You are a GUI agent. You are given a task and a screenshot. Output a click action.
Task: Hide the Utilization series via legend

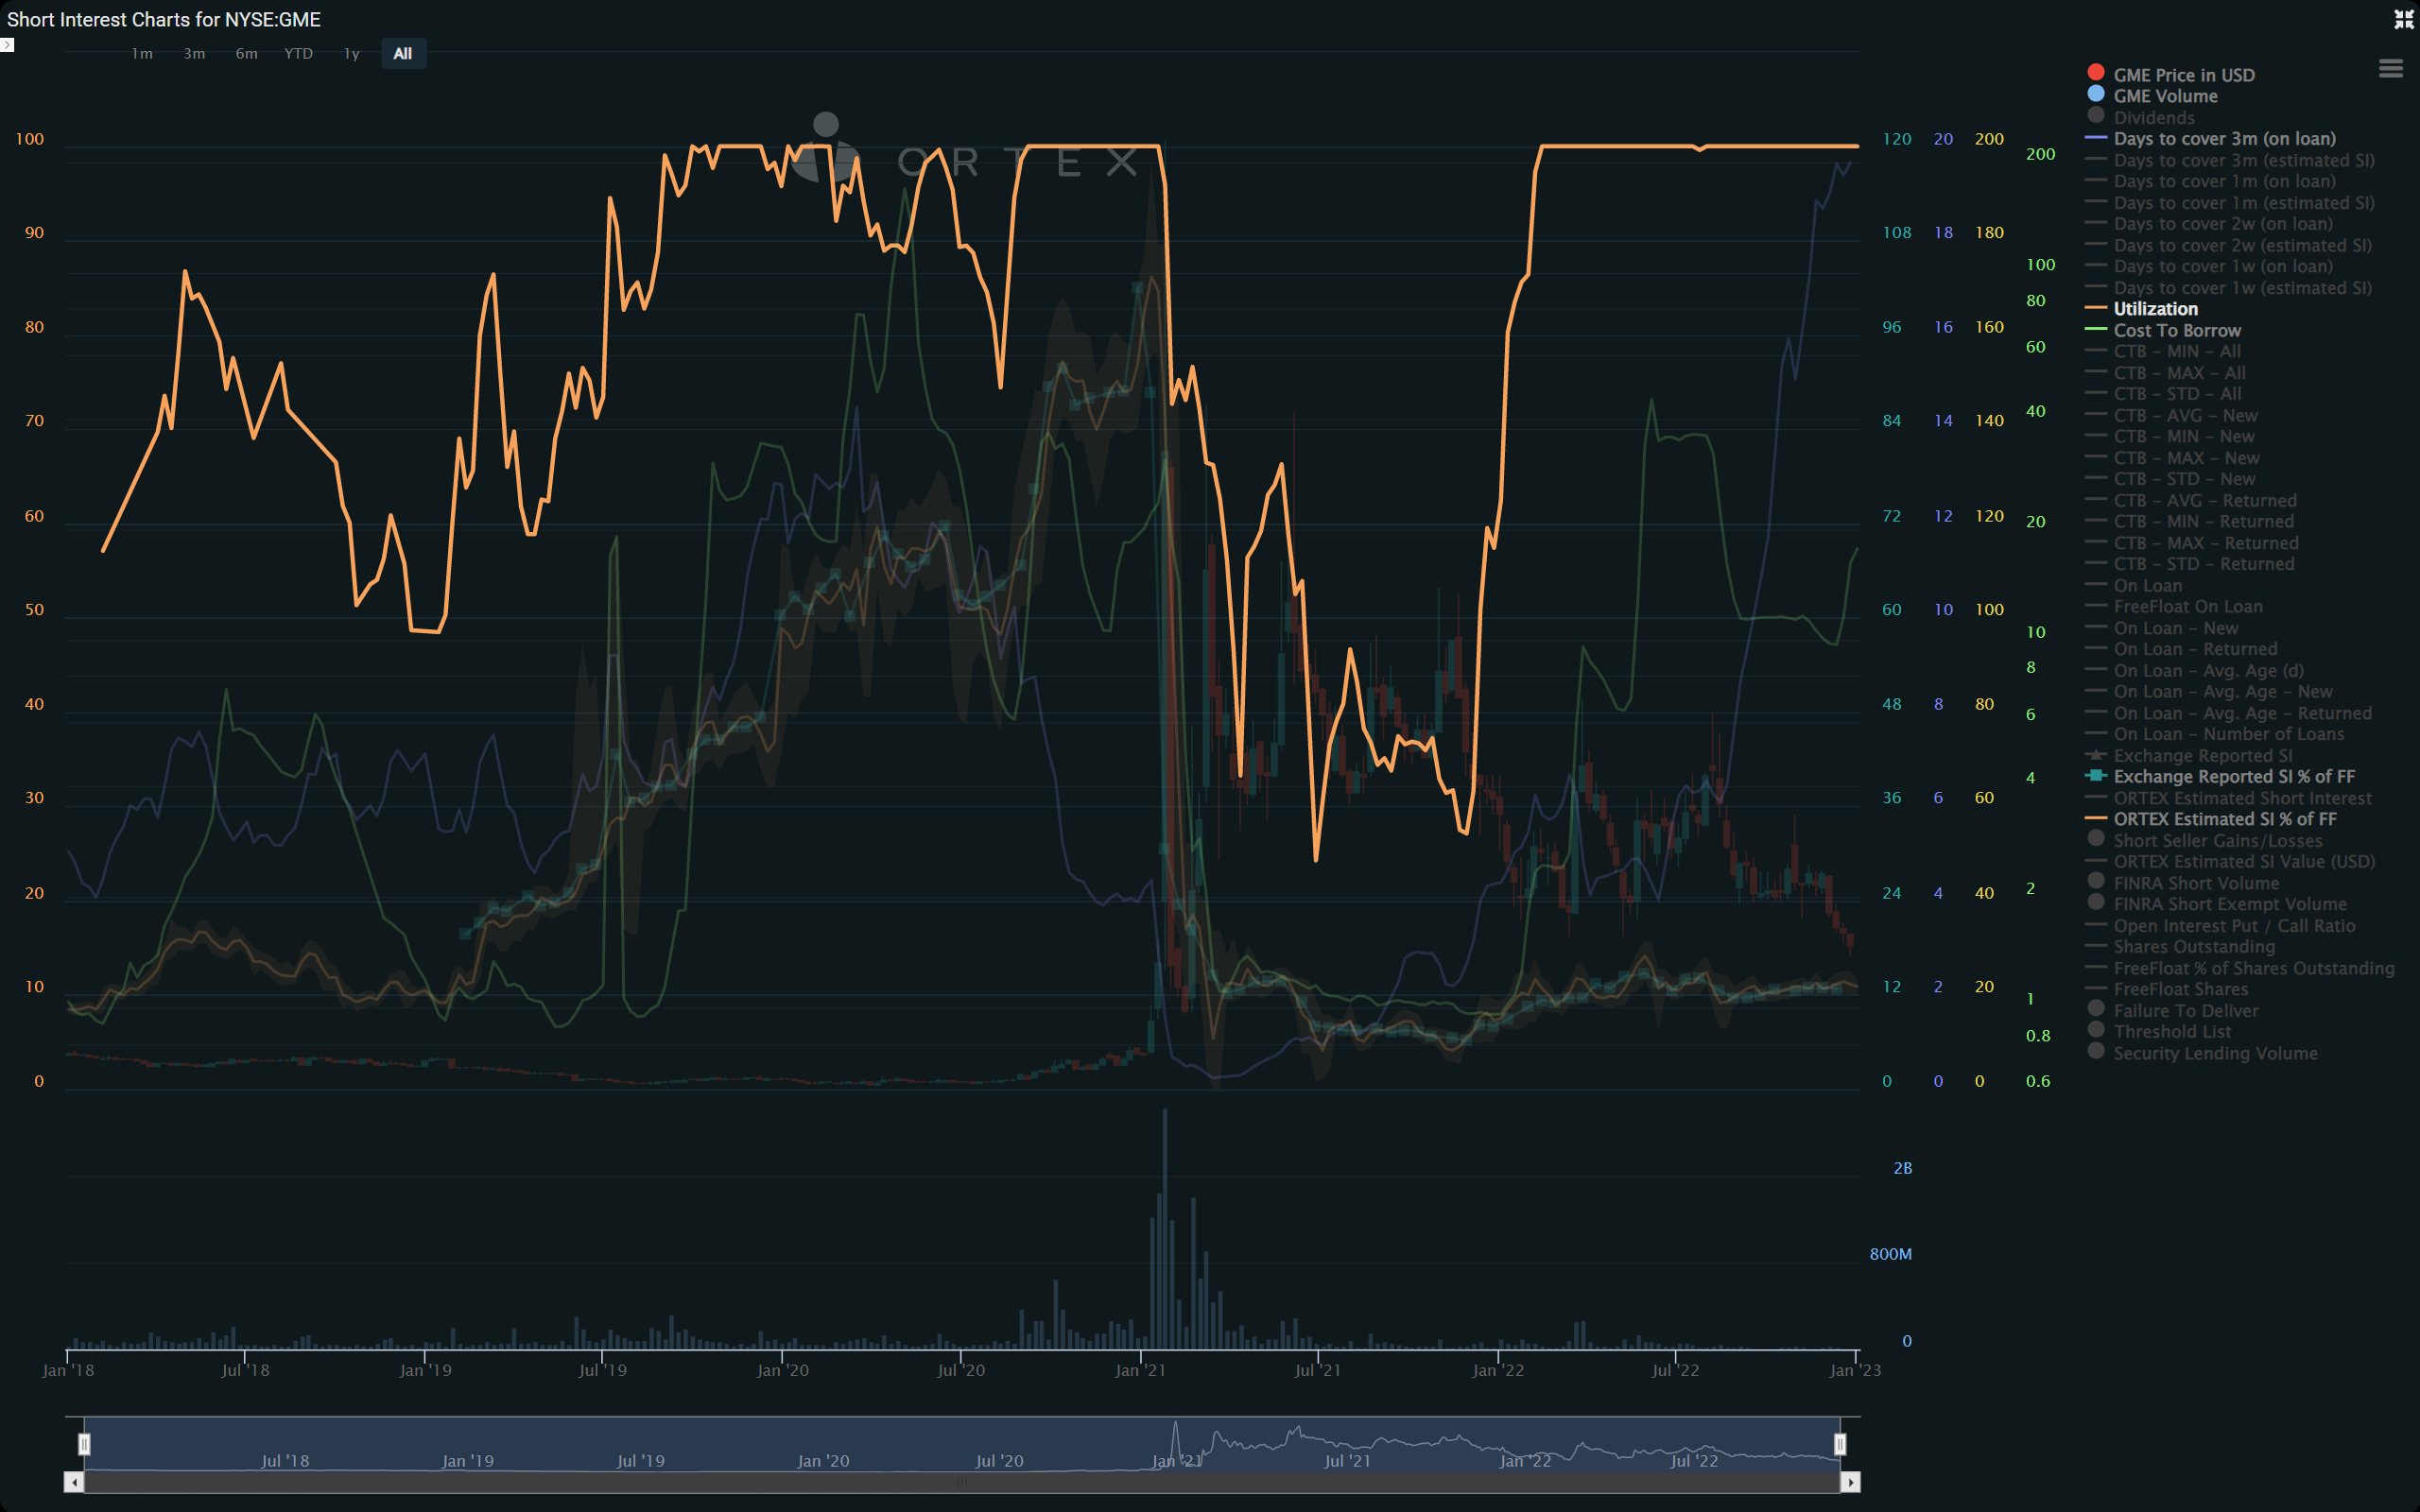(x=2155, y=309)
